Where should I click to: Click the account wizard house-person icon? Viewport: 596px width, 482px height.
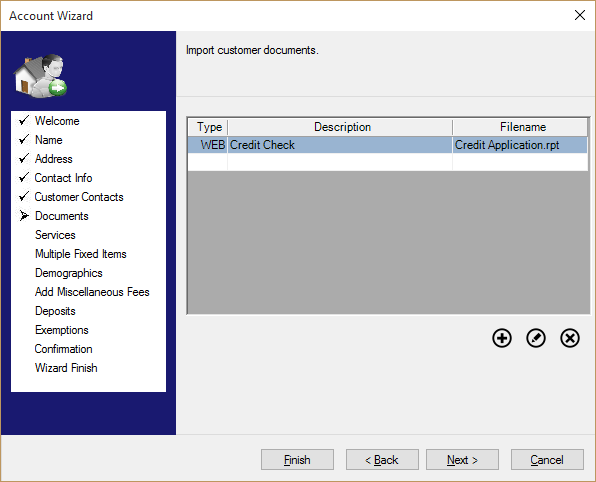[40, 76]
